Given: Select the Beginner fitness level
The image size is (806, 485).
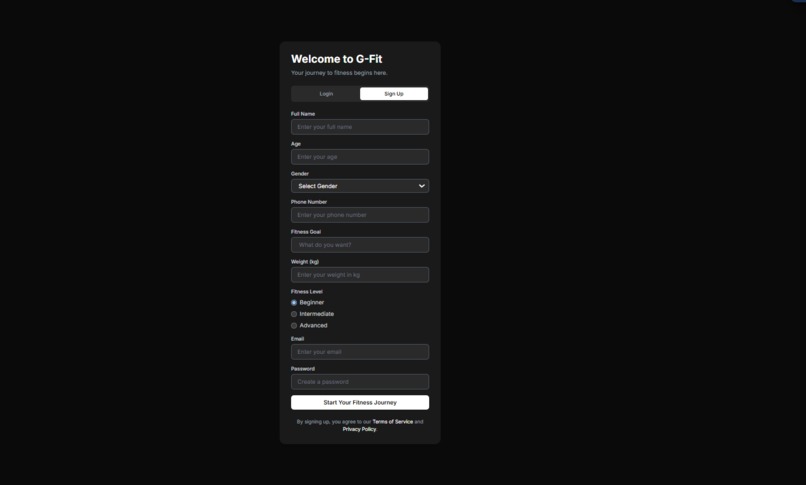Looking at the screenshot, I should pos(294,303).
